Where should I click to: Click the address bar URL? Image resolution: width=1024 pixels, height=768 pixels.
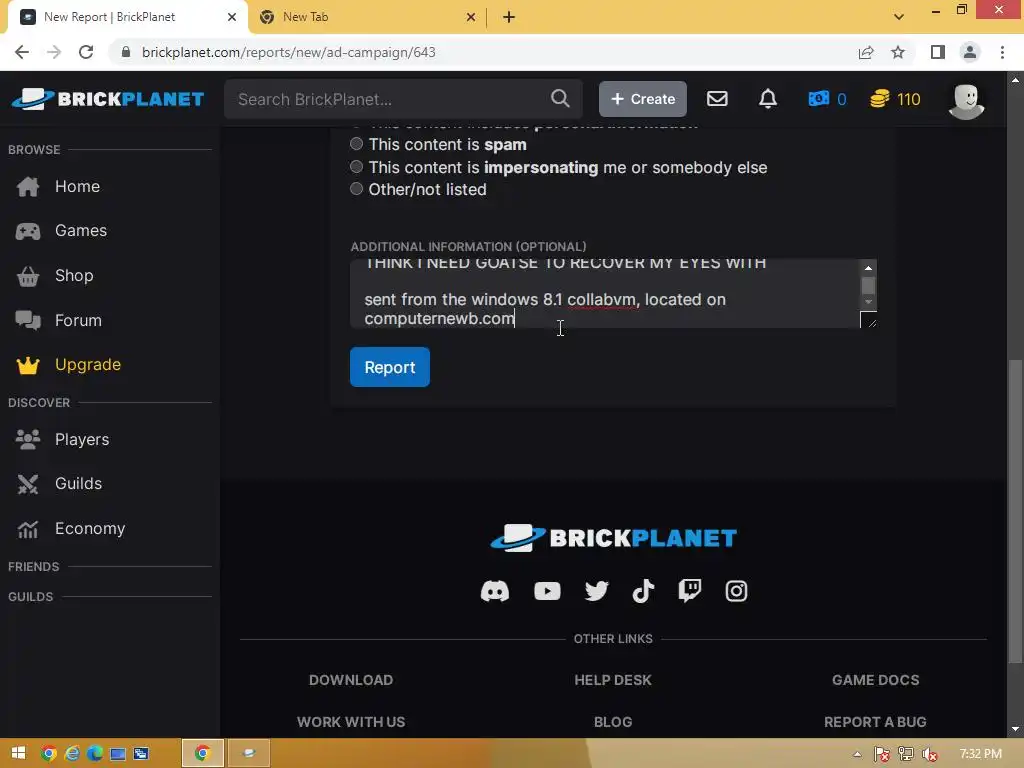coord(289,52)
